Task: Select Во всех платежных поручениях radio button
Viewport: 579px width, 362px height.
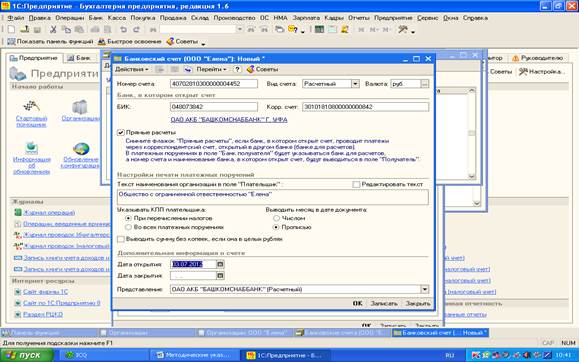Action: click(x=129, y=227)
